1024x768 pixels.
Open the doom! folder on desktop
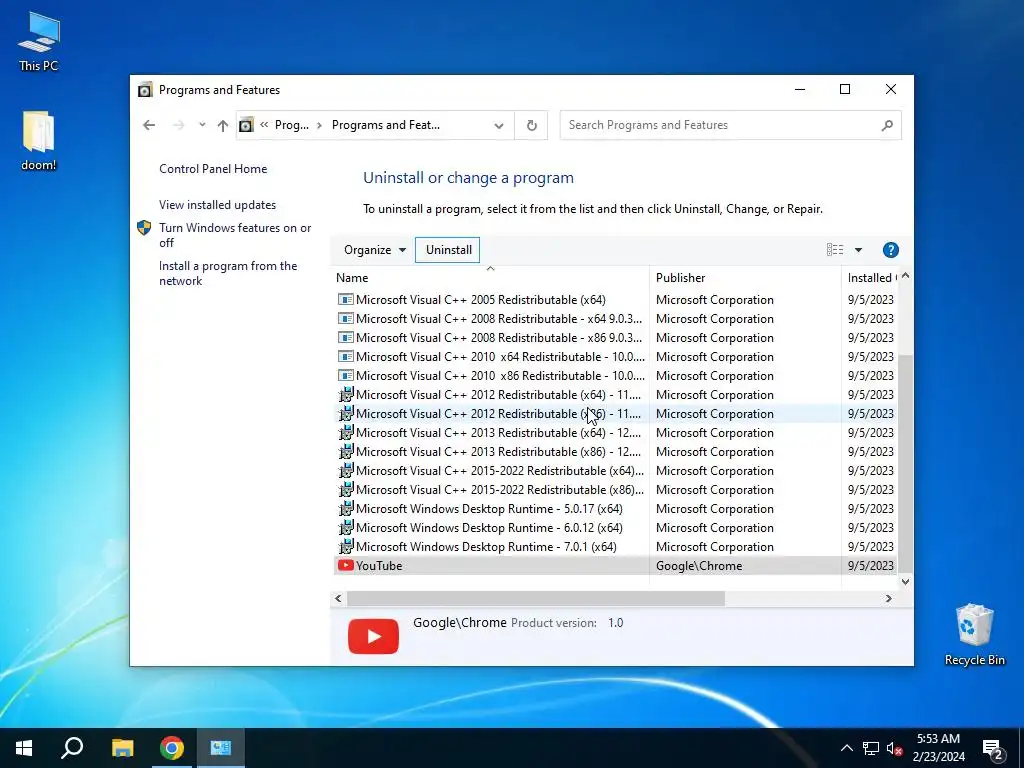(x=39, y=140)
